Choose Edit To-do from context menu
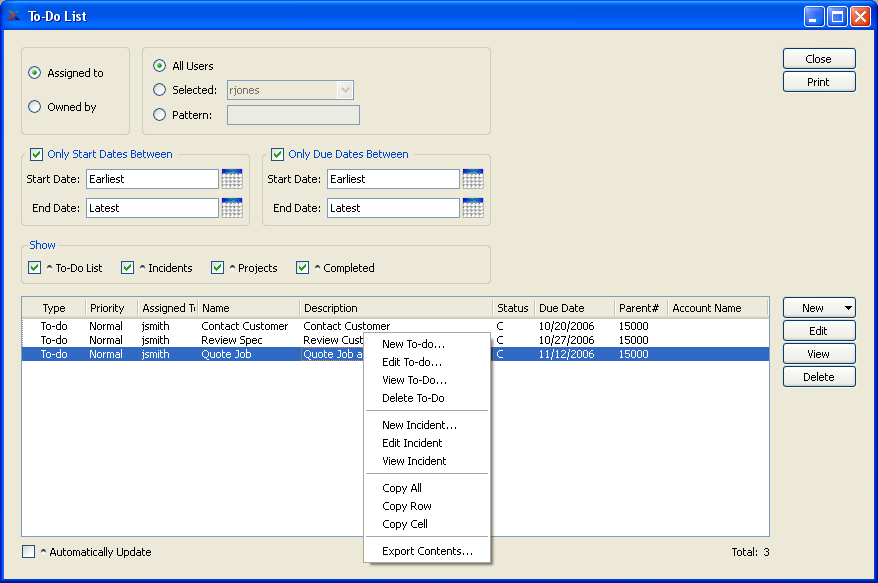Screen dimensions: 878x583 [411, 362]
